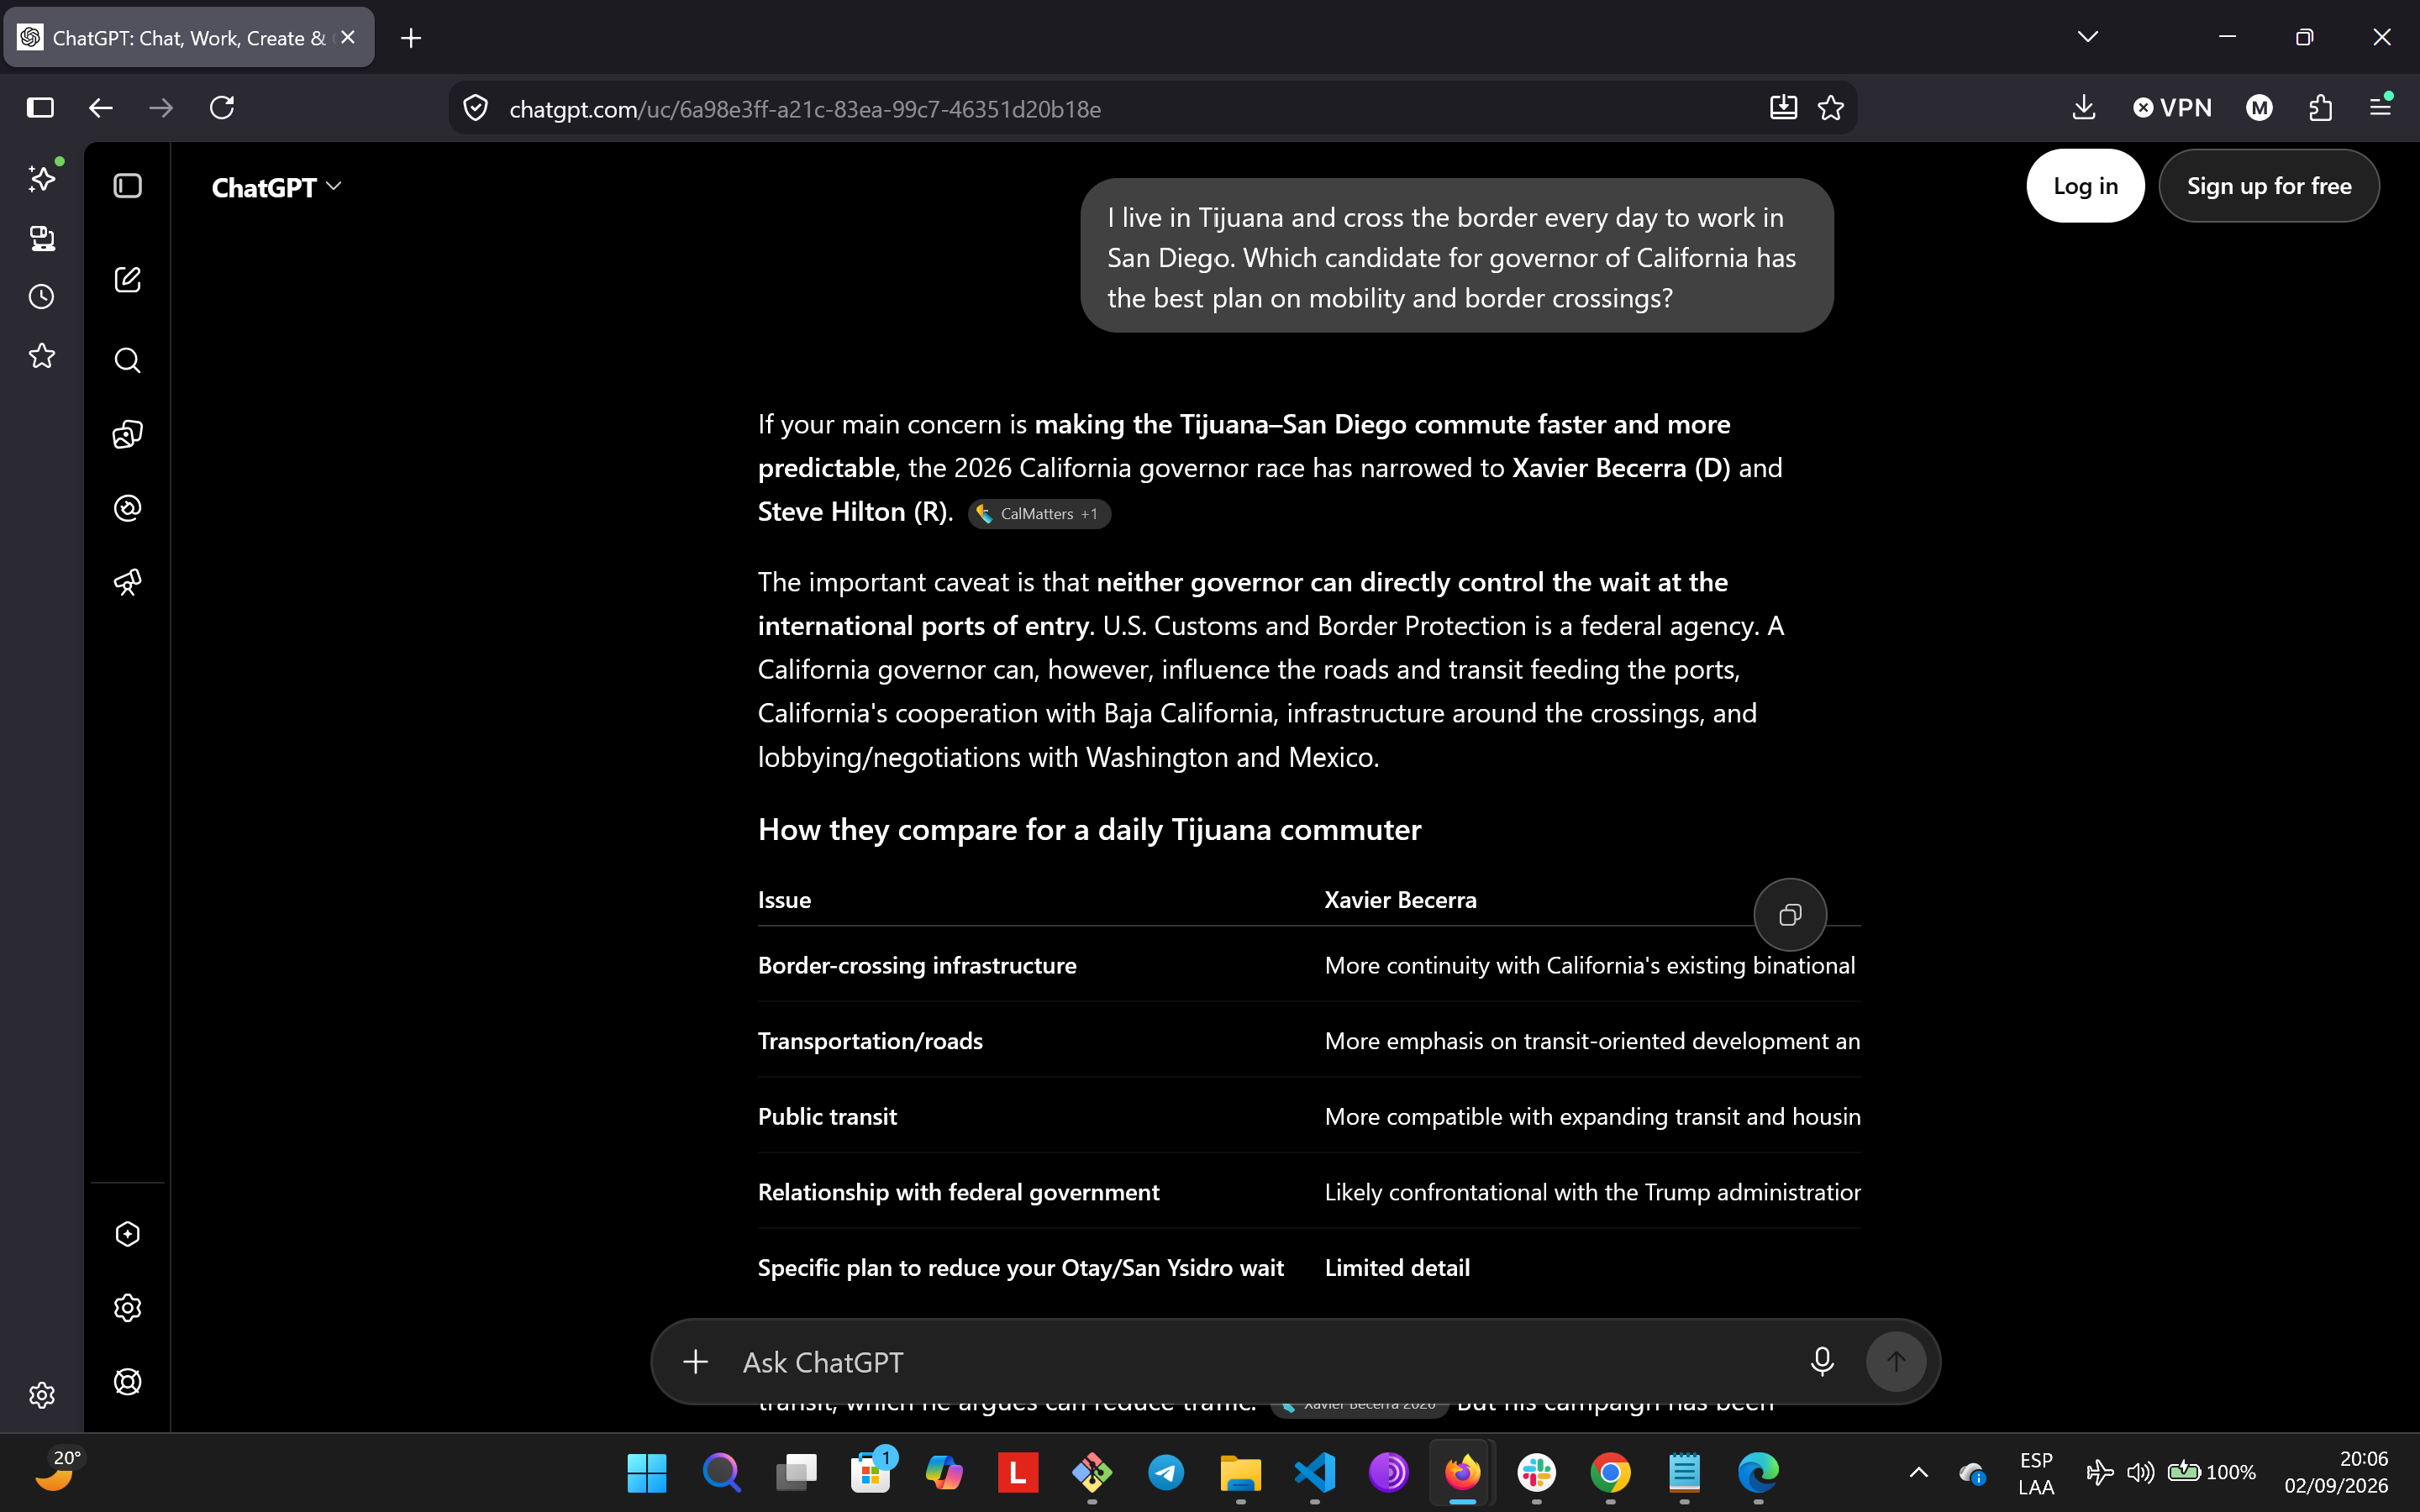Open a new browser tab
Screen dimensions: 2420x1512
(x=411, y=38)
